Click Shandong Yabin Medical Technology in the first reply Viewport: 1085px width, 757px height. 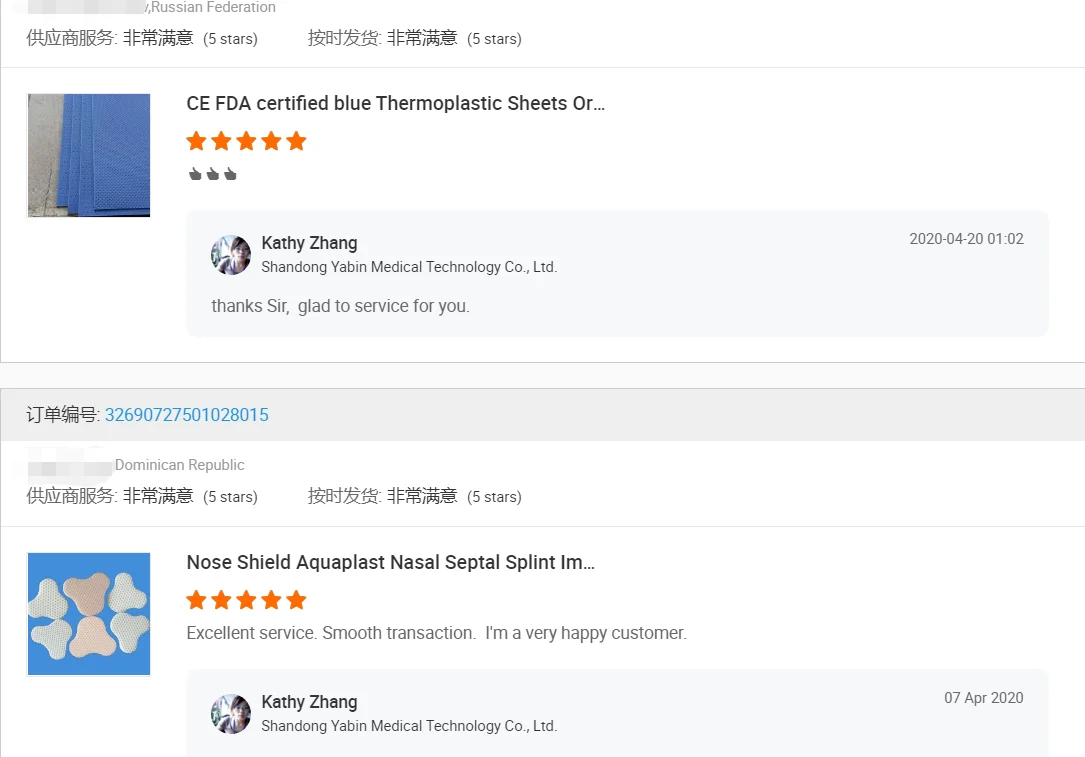[409, 267]
